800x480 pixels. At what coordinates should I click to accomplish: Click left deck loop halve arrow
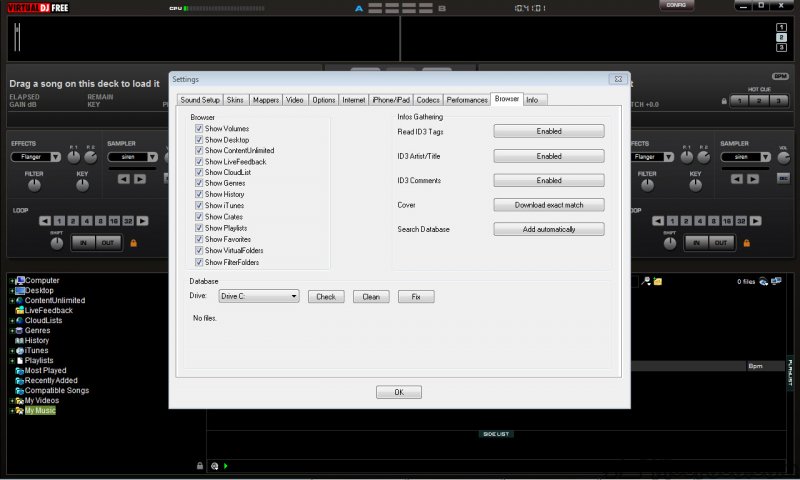pos(45,221)
